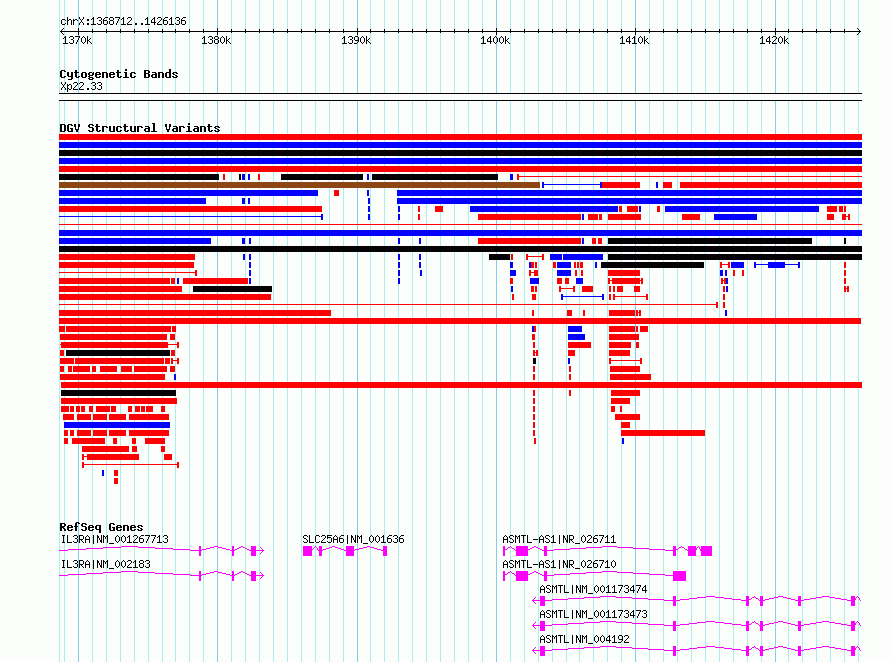Open the SLC25A6|NM_001636 gene label

coord(353,539)
